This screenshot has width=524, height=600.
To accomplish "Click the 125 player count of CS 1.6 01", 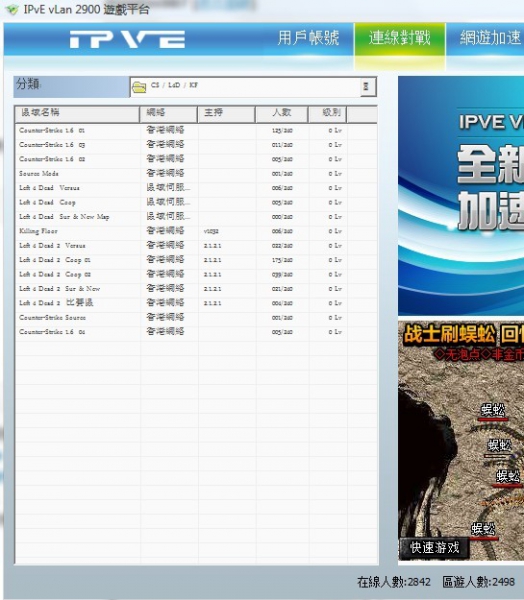I will 282,131.
